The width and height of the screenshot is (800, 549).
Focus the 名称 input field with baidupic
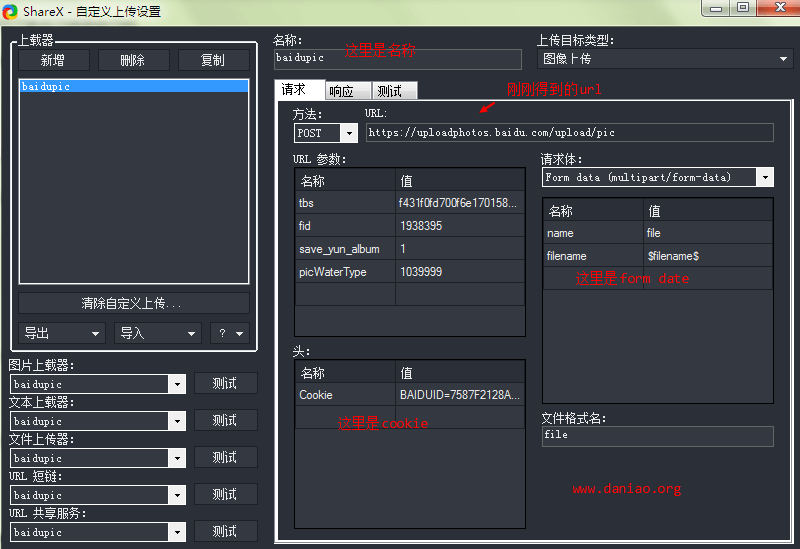point(397,59)
